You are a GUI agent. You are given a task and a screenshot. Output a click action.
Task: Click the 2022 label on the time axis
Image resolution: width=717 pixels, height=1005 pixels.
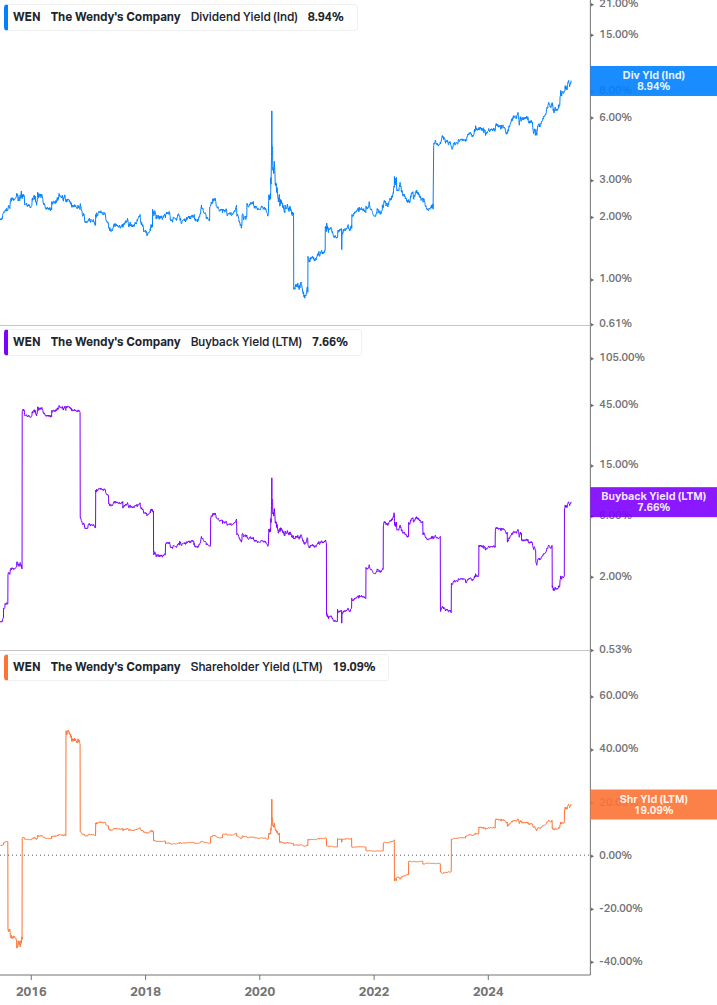374,992
